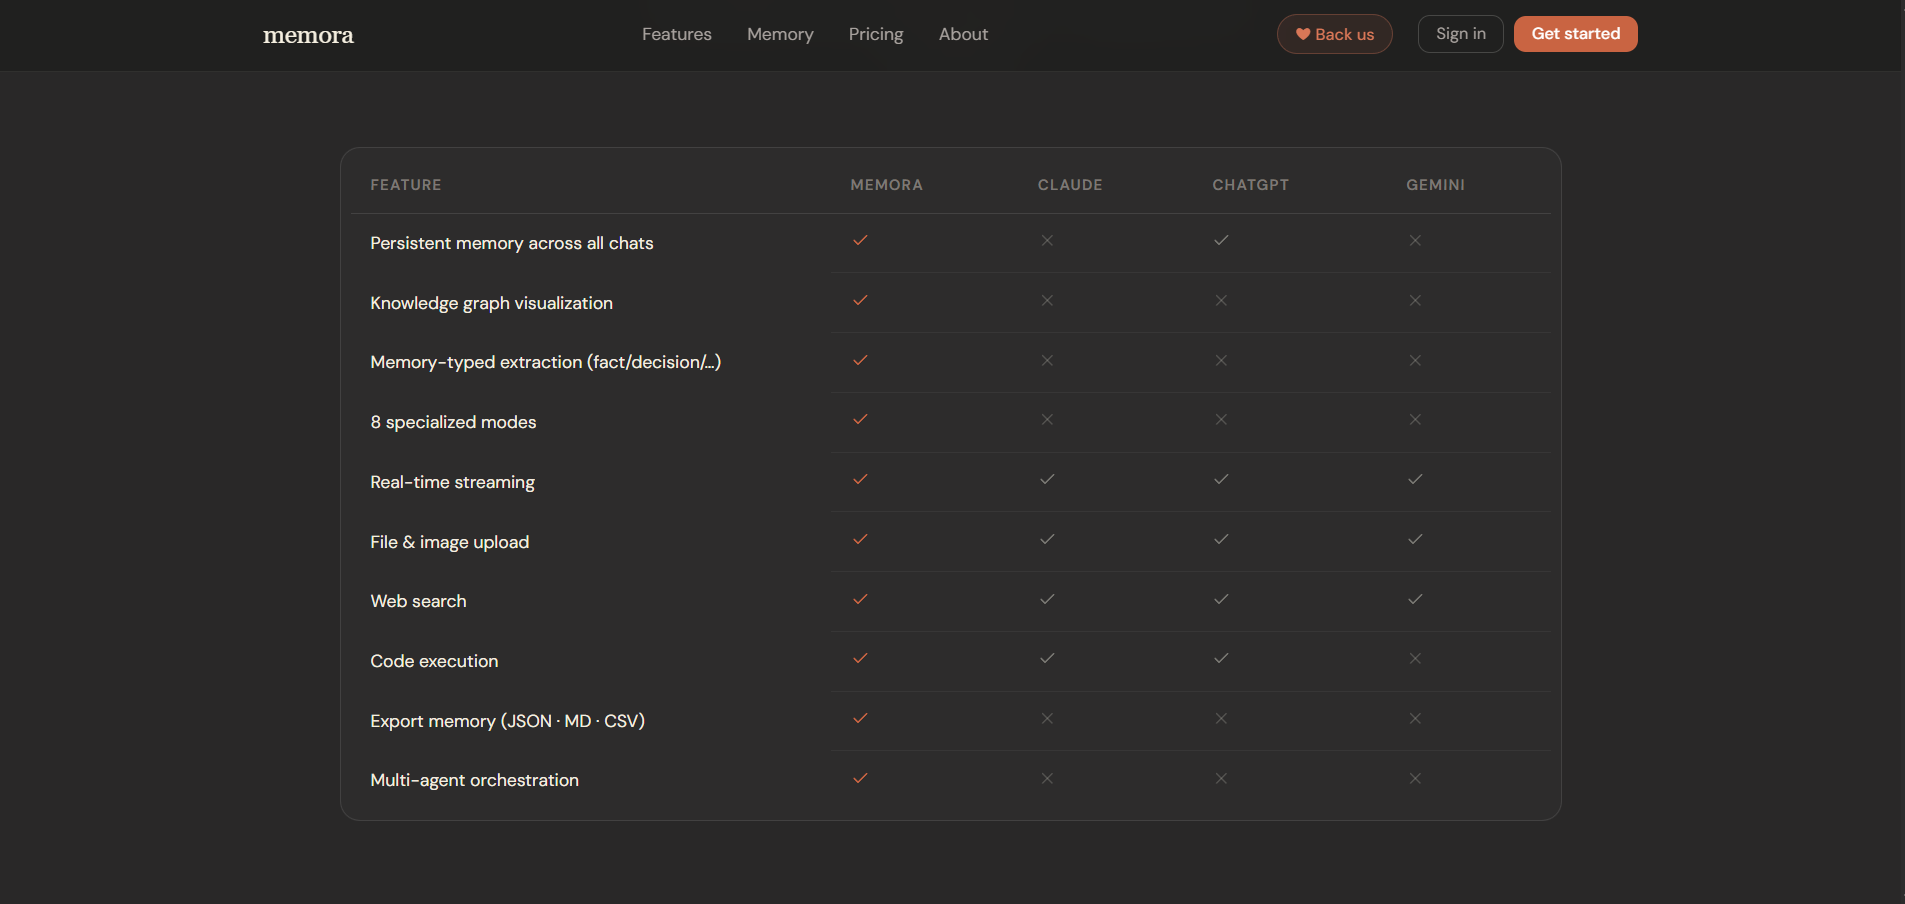Open the Features nav item

(677, 34)
